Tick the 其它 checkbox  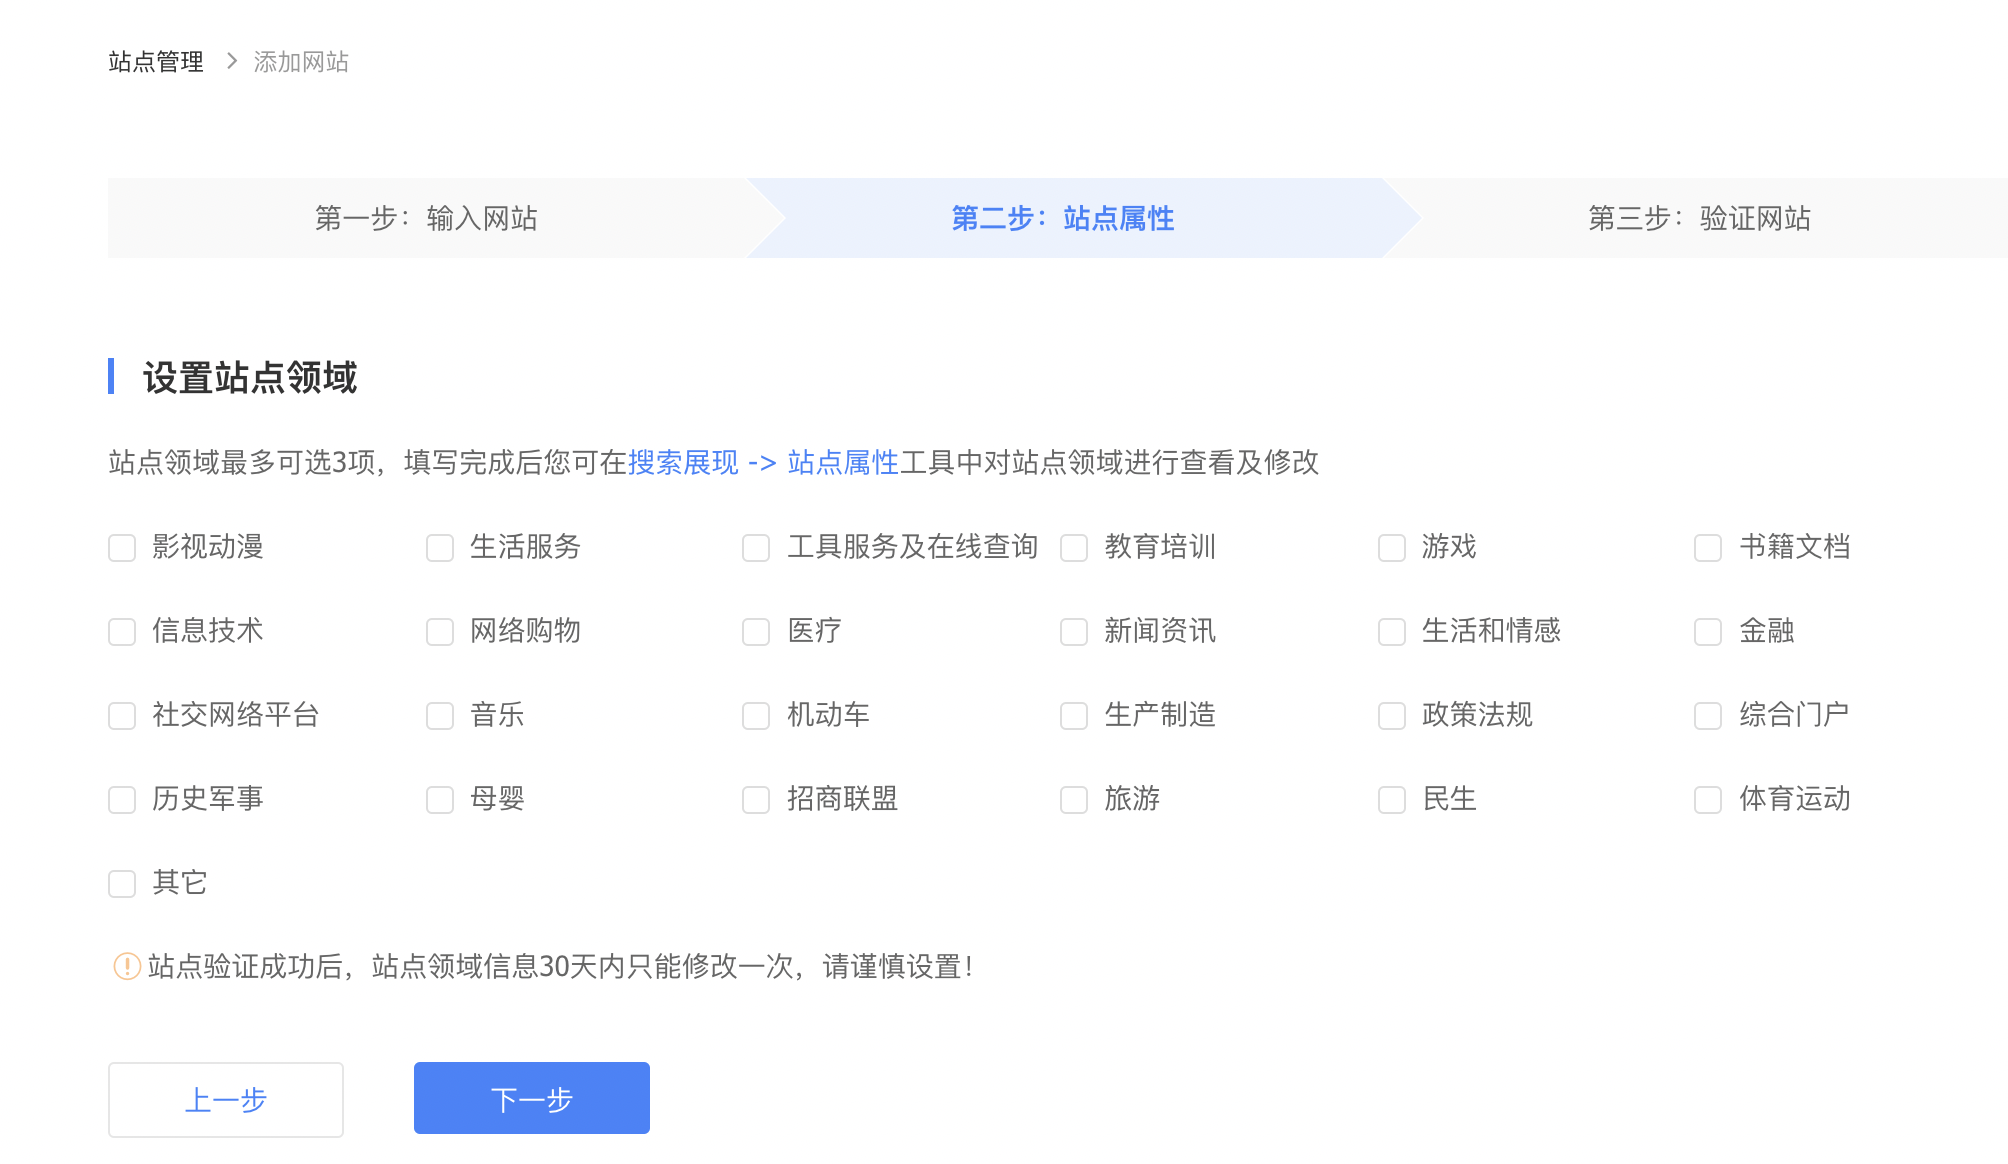122,884
